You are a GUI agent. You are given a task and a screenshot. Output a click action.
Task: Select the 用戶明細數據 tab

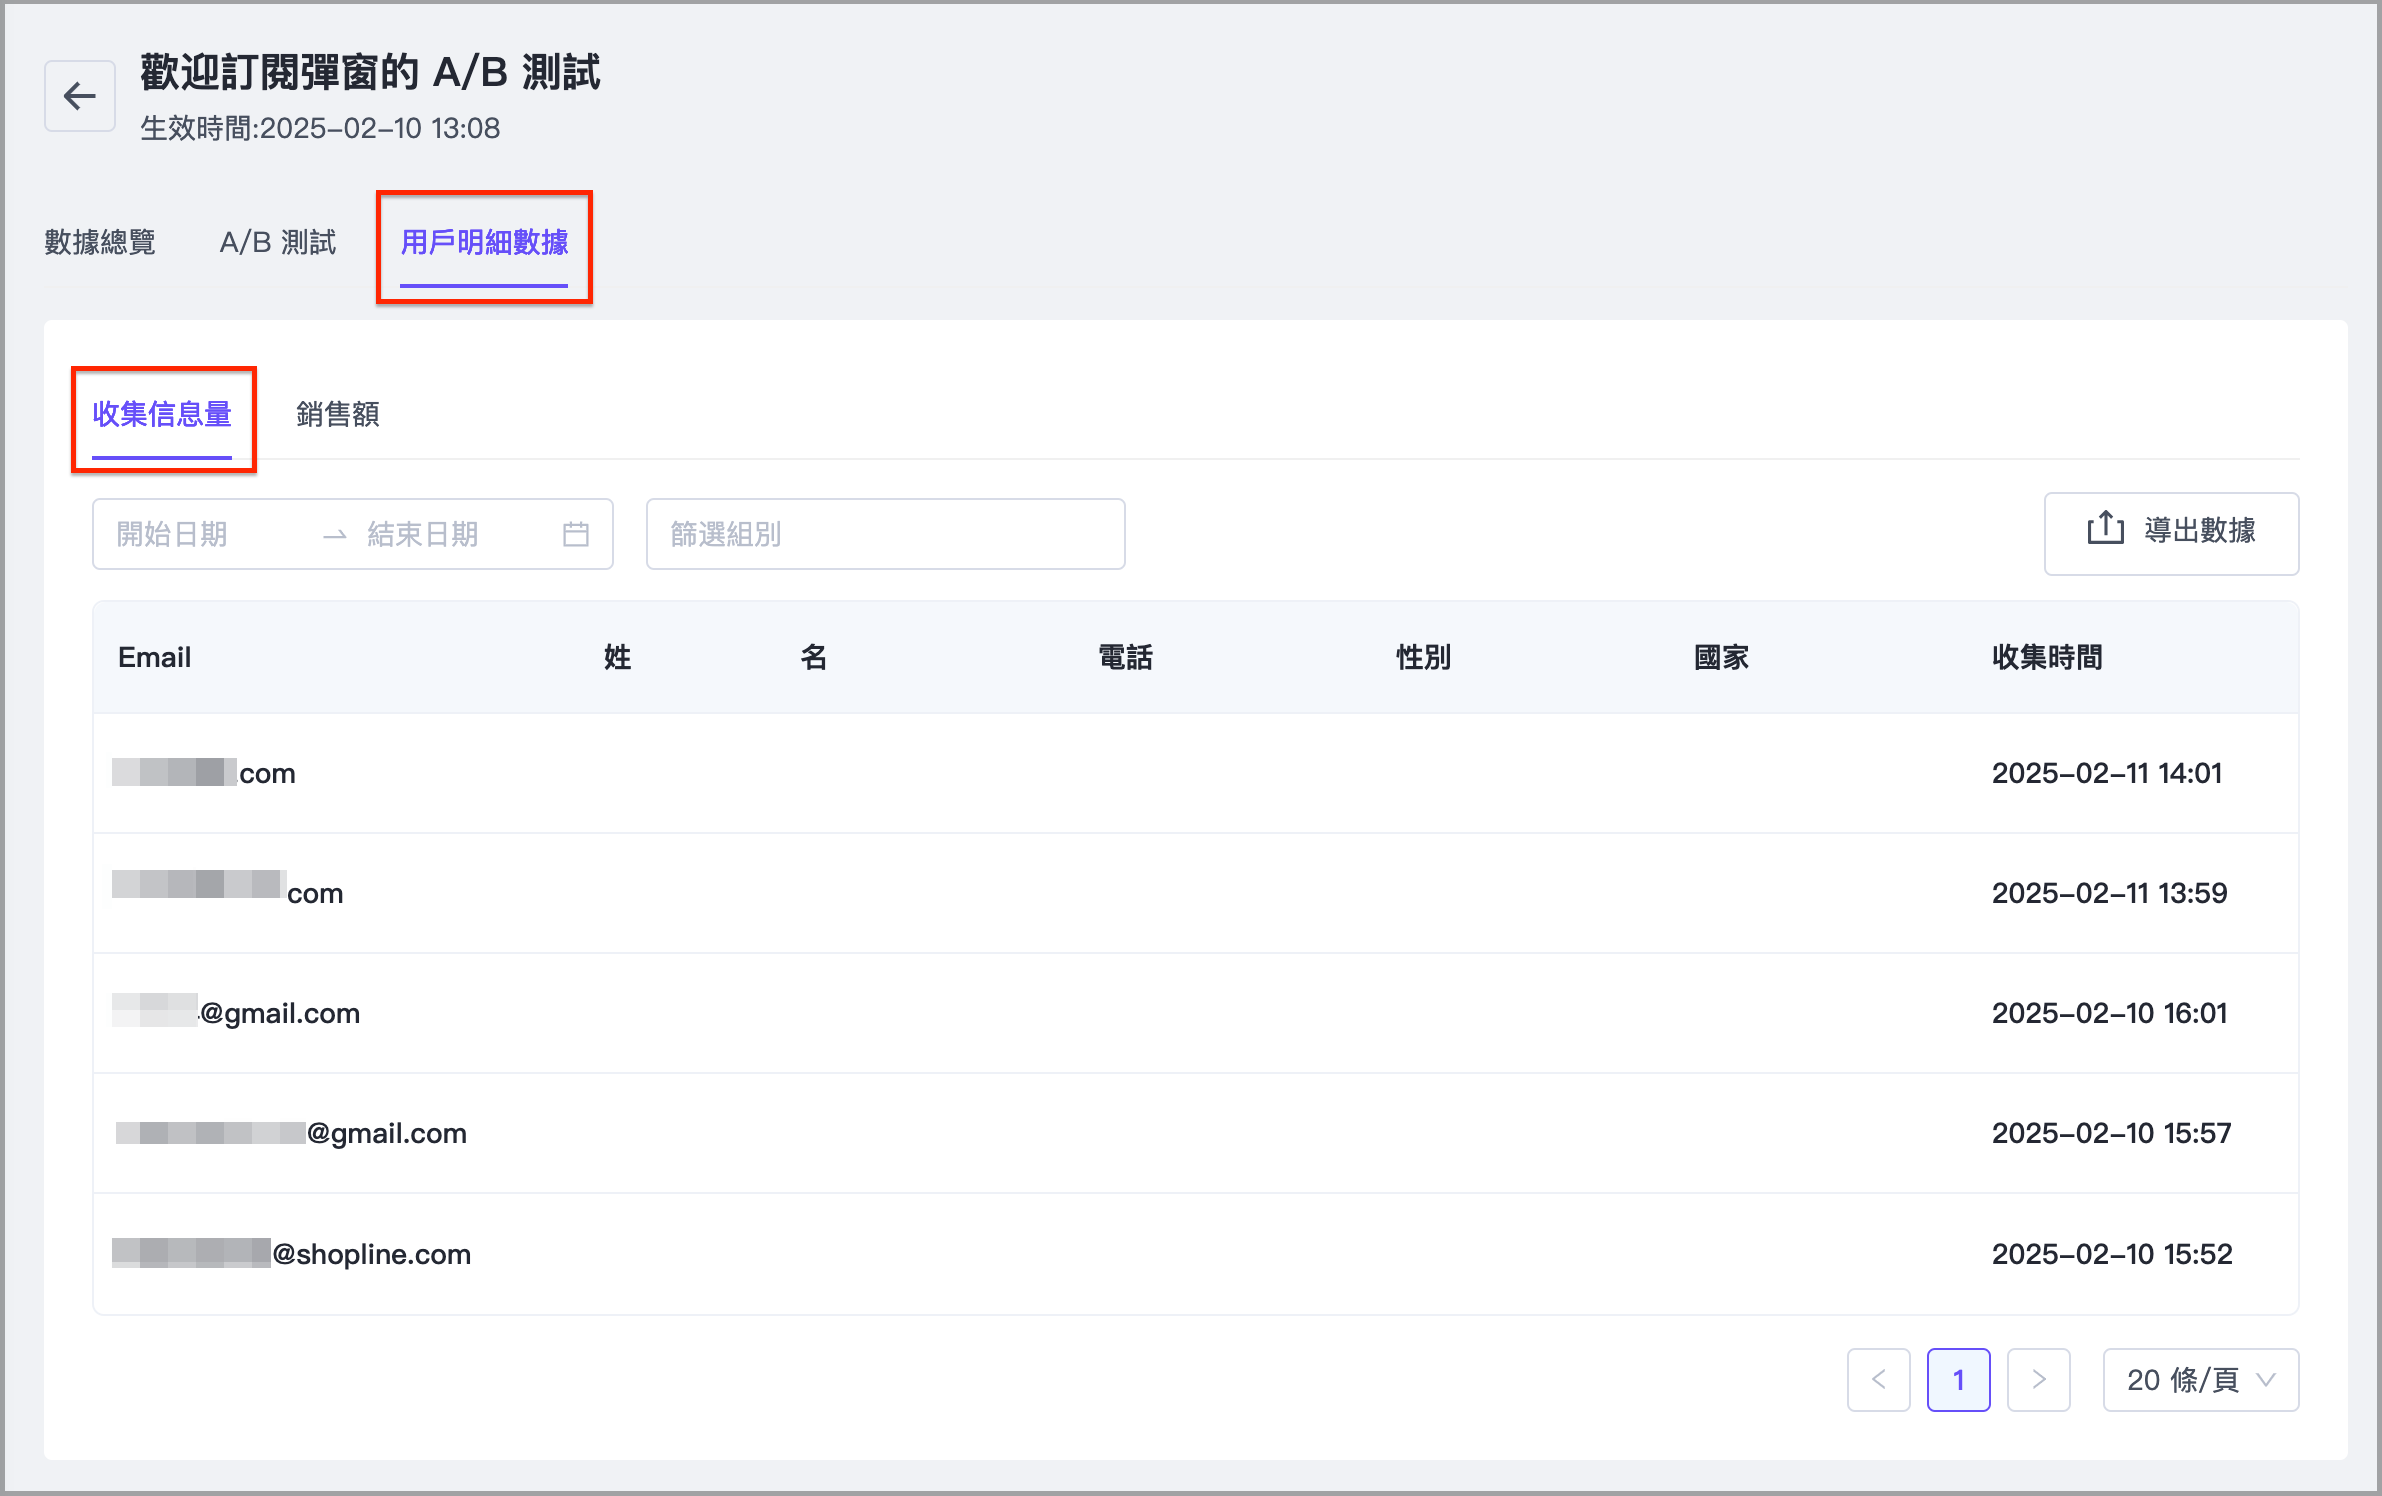tap(484, 242)
